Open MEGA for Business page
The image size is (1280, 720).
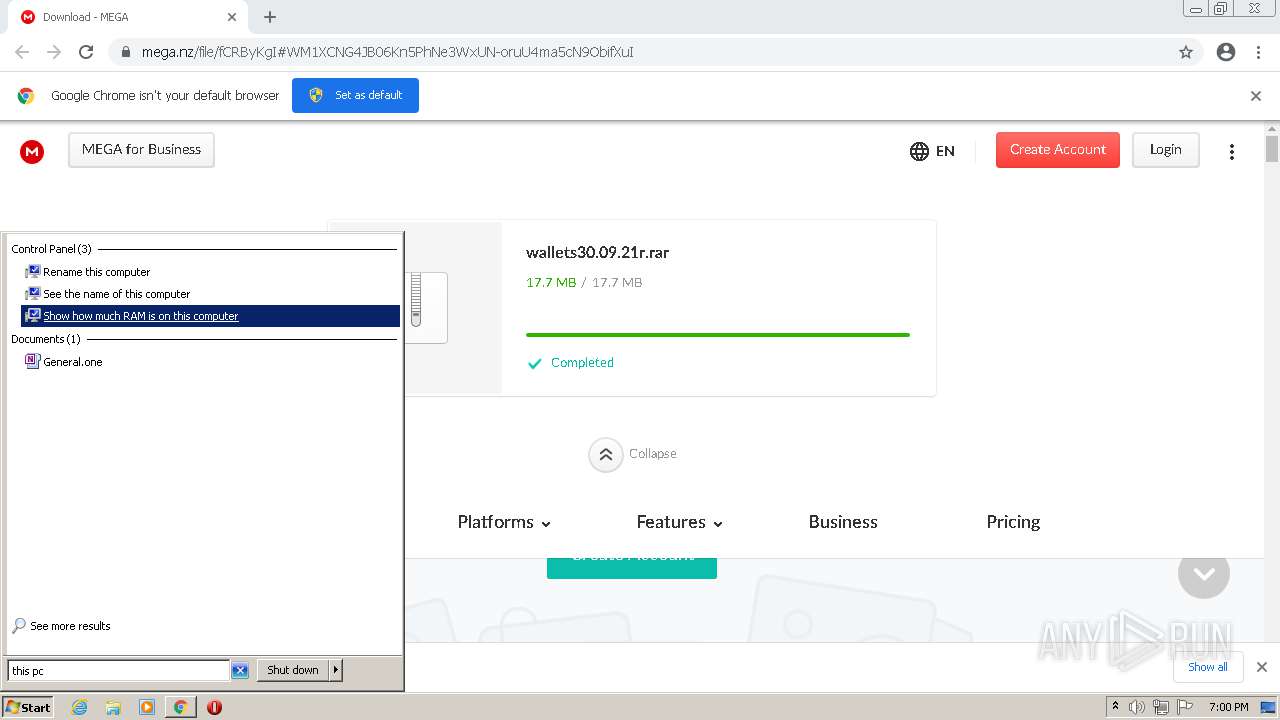pos(141,150)
